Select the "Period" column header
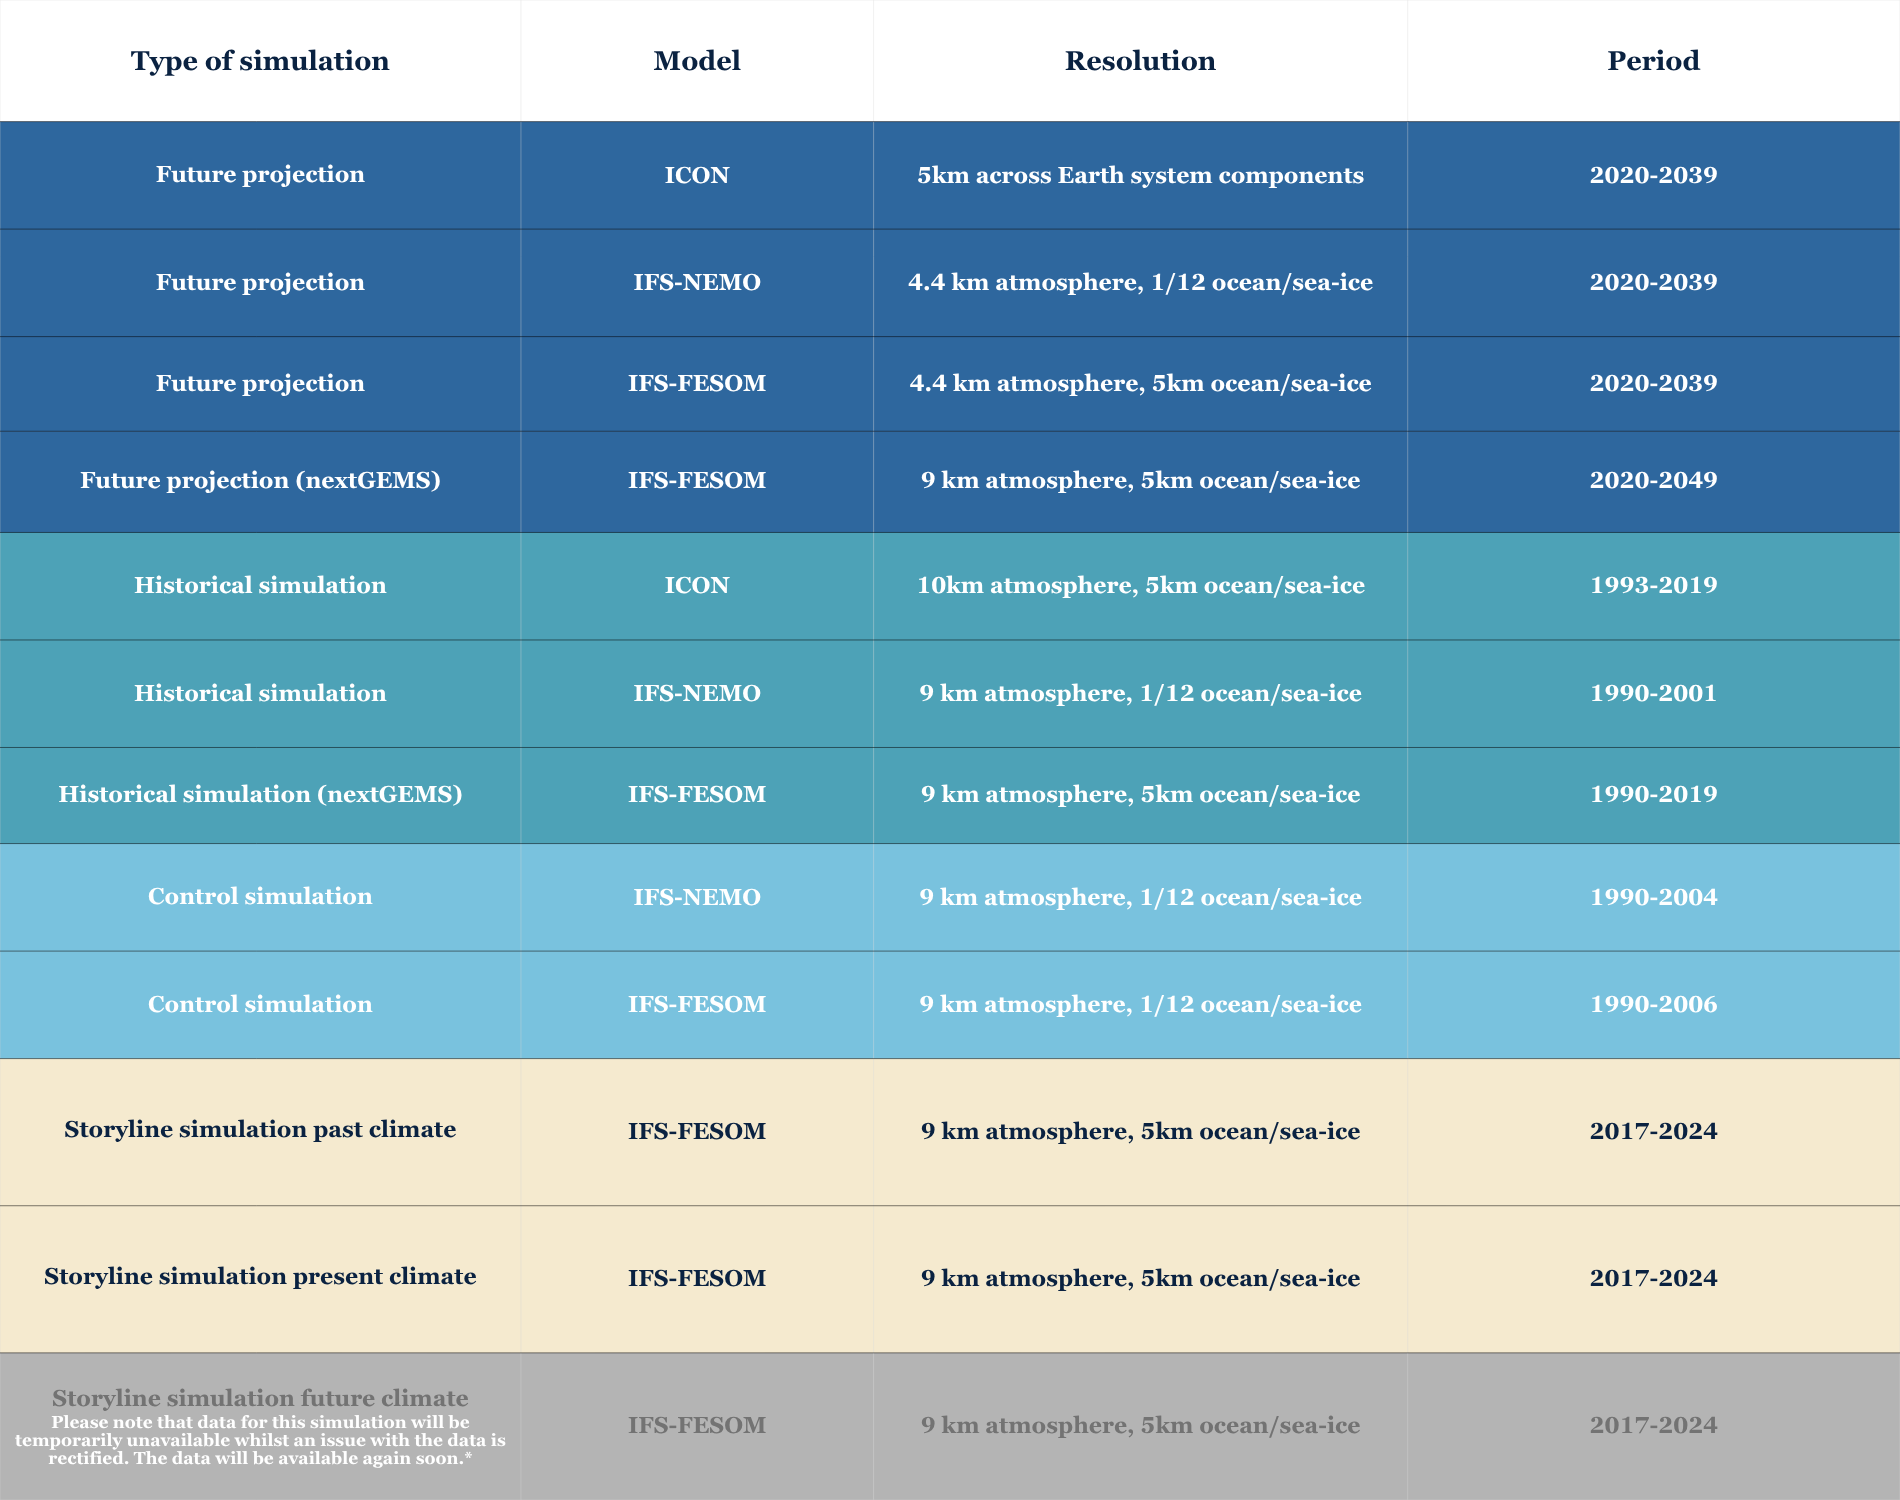This screenshot has height=1500, width=1900. coord(1653,61)
